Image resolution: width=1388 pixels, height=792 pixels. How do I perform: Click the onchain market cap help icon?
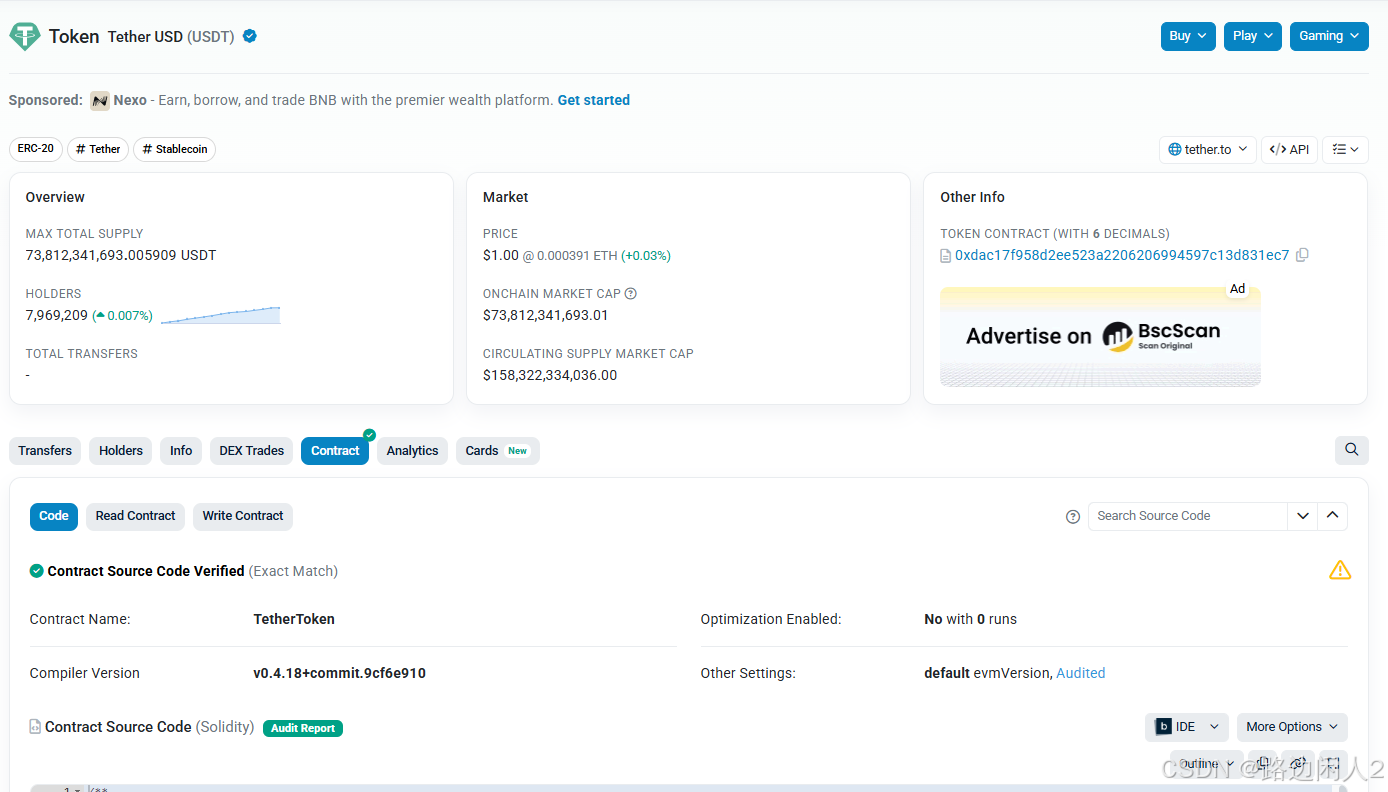tap(631, 294)
